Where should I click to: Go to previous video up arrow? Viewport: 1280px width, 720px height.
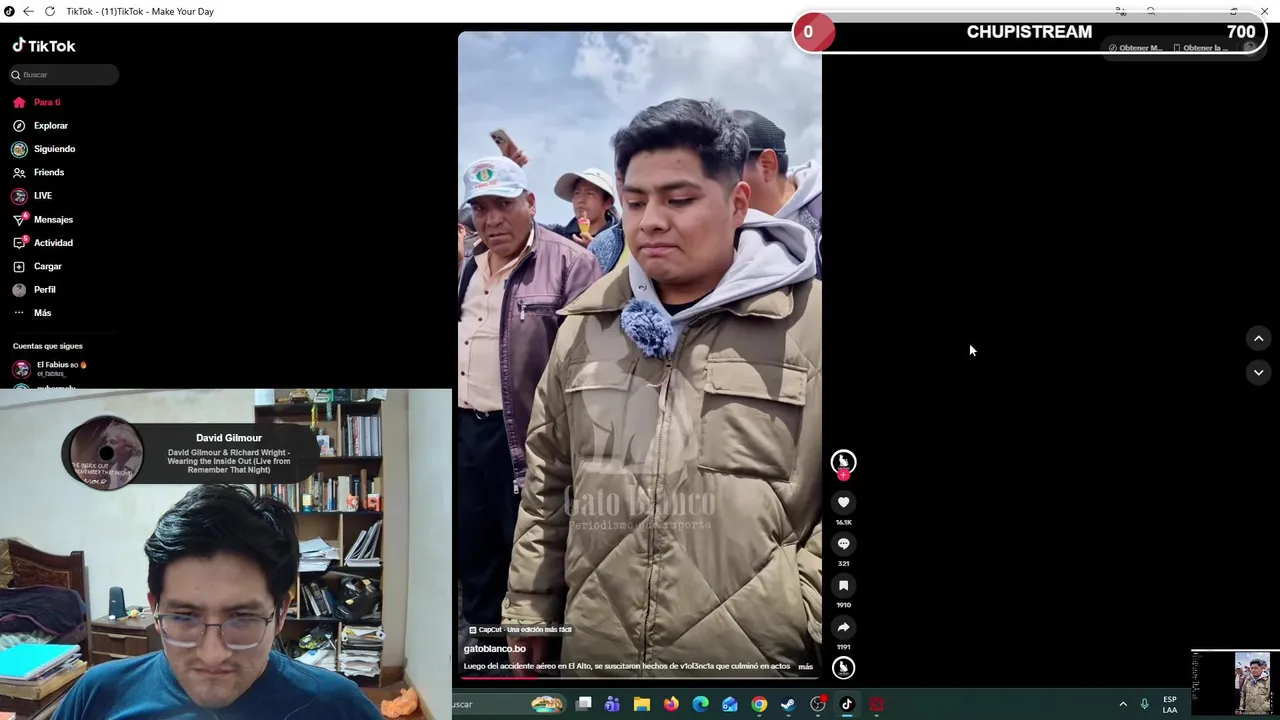(x=1258, y=338)
